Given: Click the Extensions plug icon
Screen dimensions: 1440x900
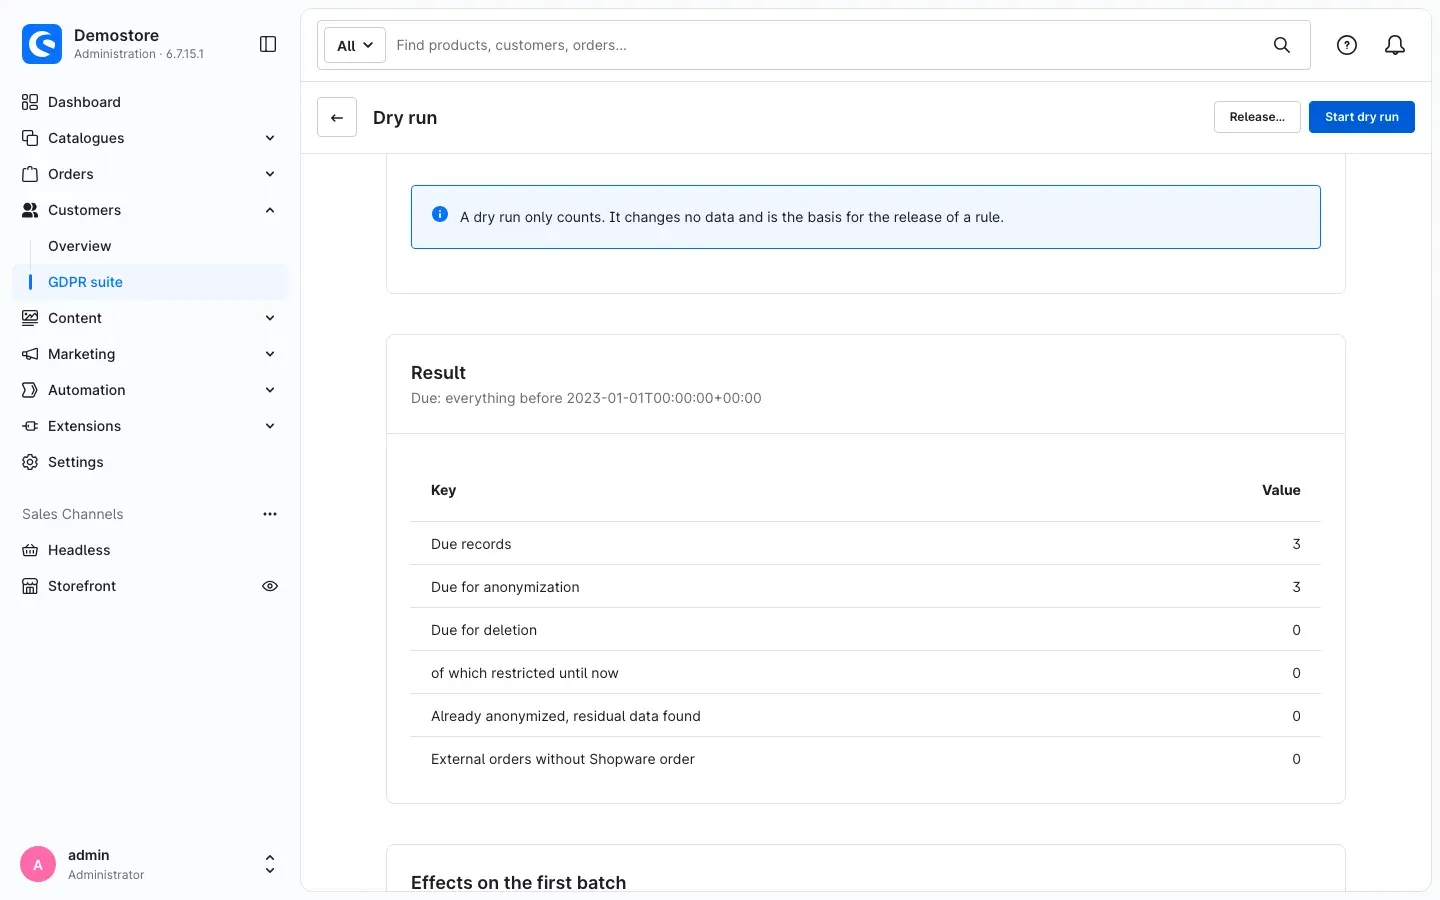Looking at the screenshot, I should [30, 426].
